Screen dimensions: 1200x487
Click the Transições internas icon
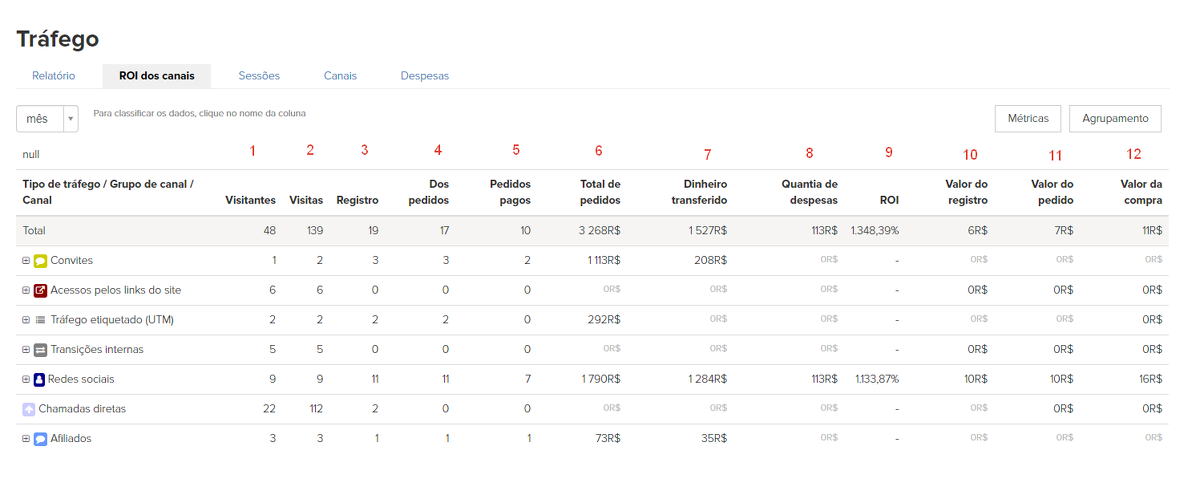pyautogui.click(x=41, y=350)
